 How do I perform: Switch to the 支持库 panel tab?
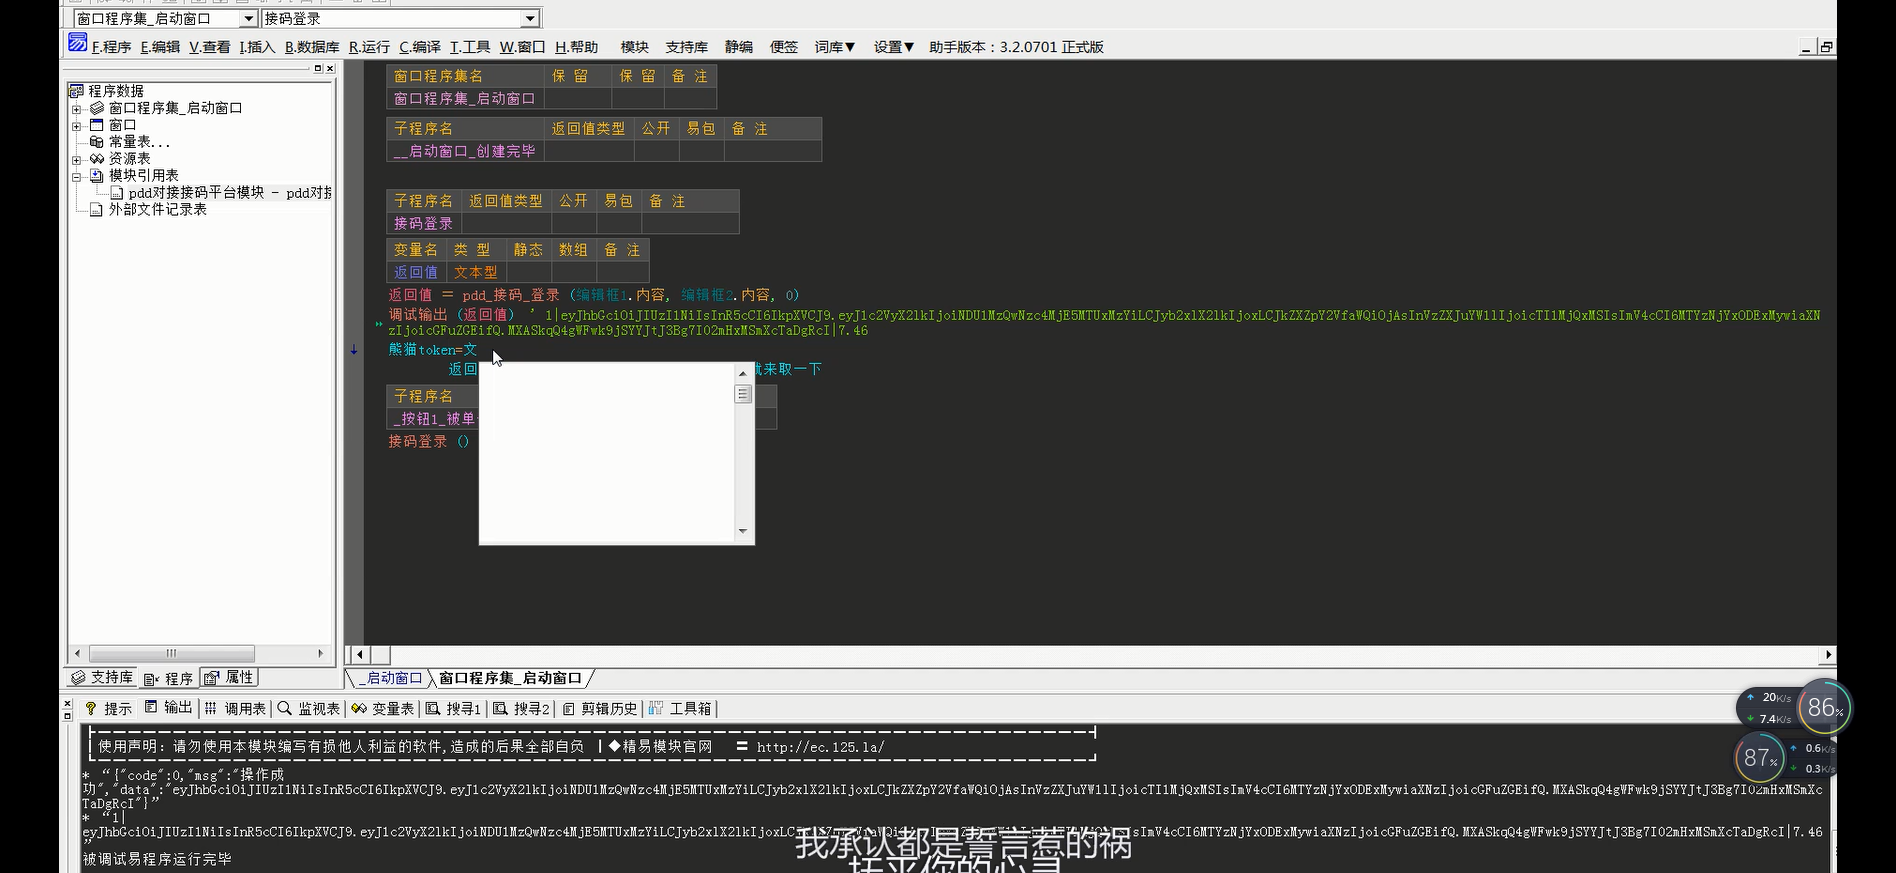point(102,678)
